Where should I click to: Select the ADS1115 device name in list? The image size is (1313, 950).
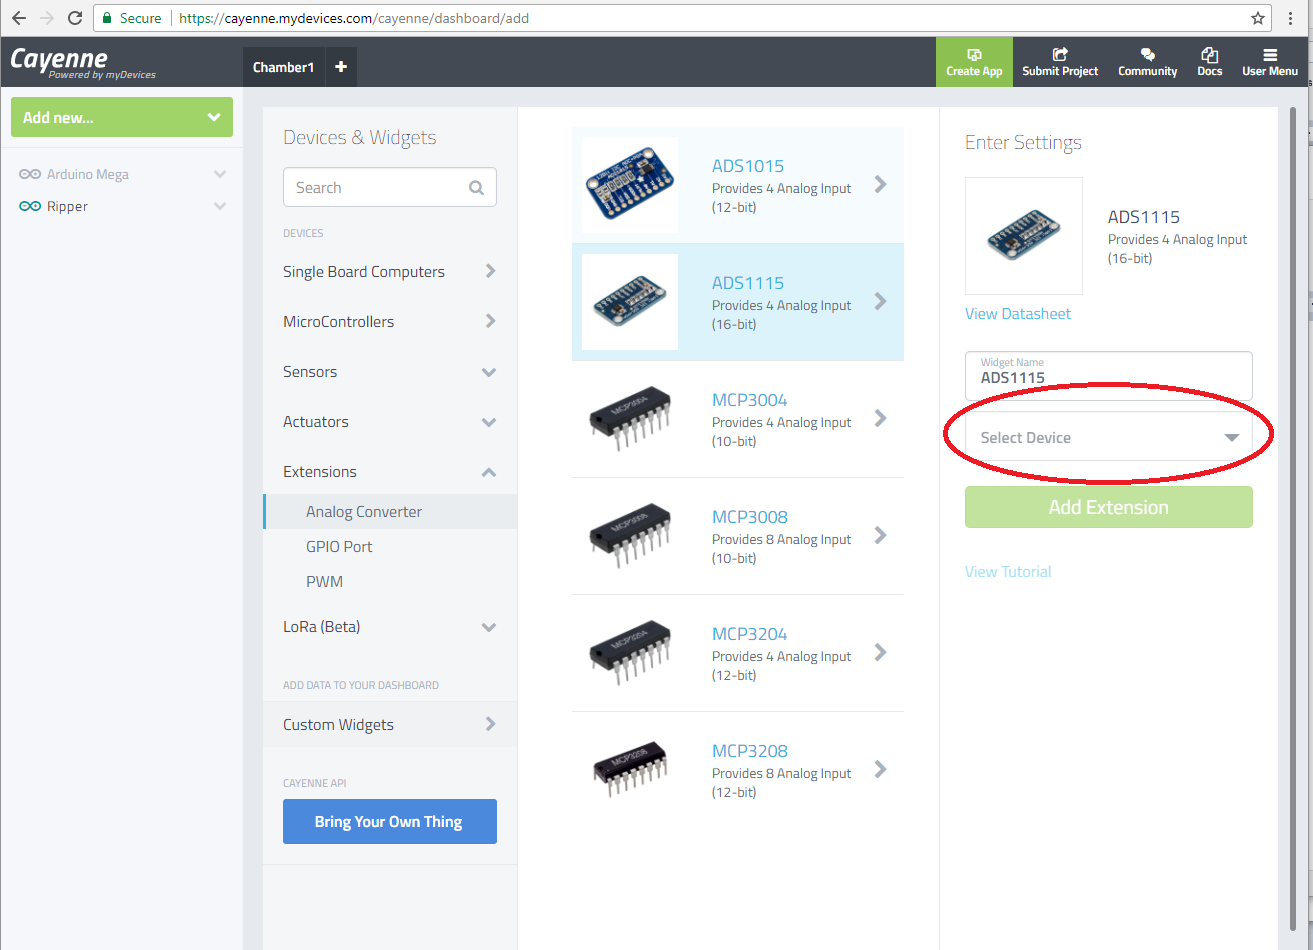(x=748, y=283)
